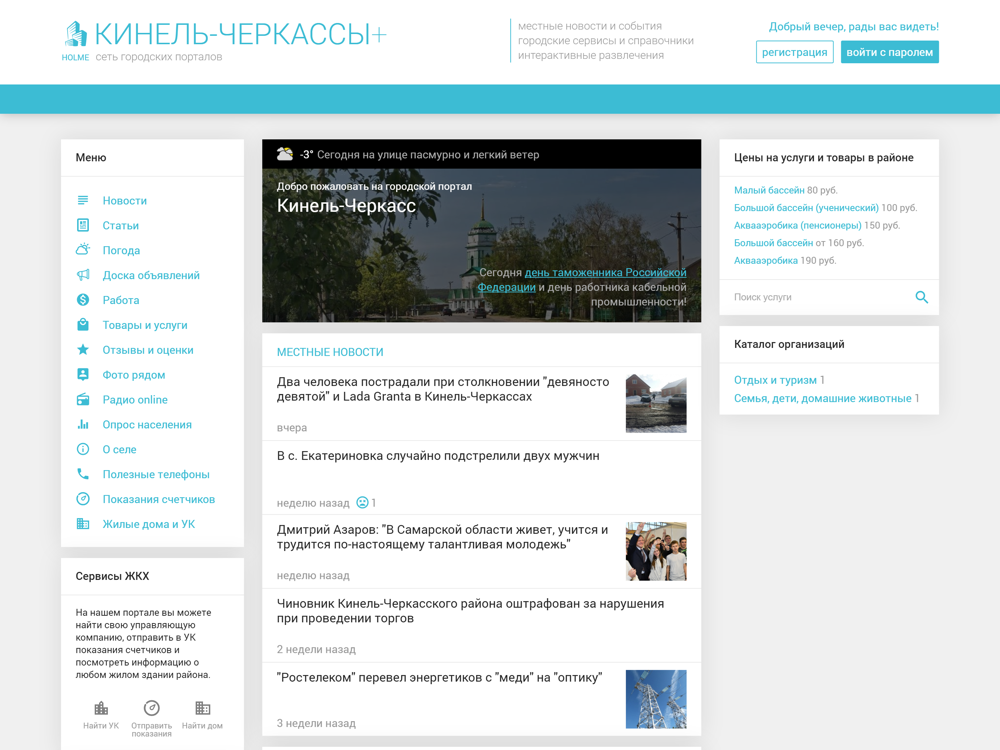This screenshot has height=750, width=1000.
Task: Click the weather cloud icon in banner
Action: tap(284, 154)
